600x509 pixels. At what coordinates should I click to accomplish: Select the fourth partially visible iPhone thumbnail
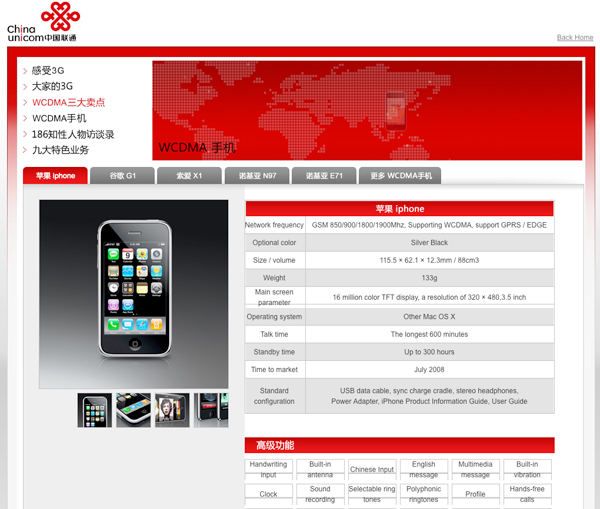211,410
